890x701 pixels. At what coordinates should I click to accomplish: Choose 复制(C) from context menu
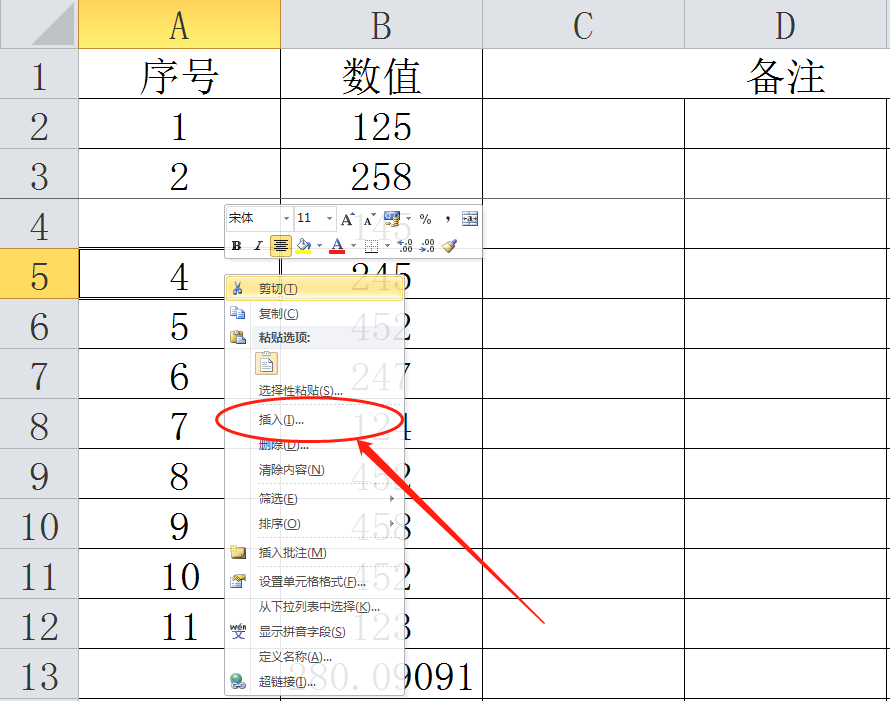315,313
